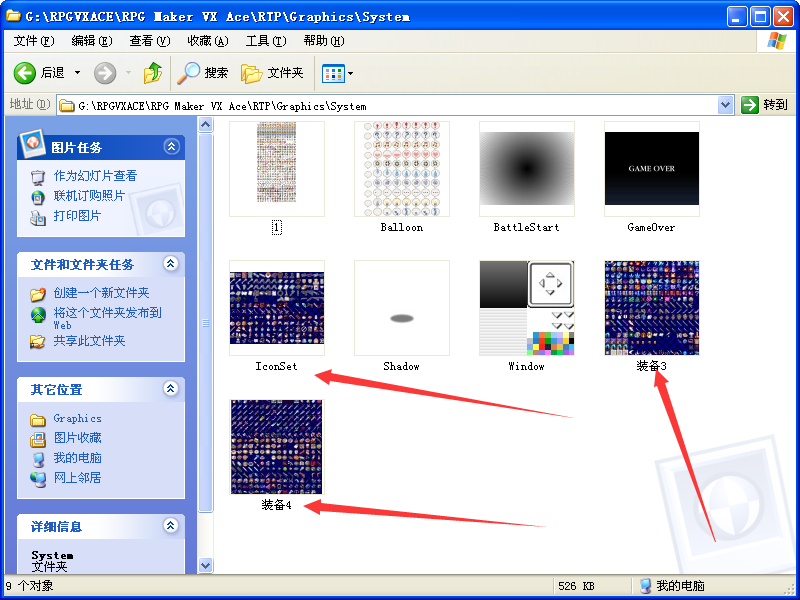Click the sidebar scroll down arrow
Screen dimensions: 800x600
tap(205, 565)
